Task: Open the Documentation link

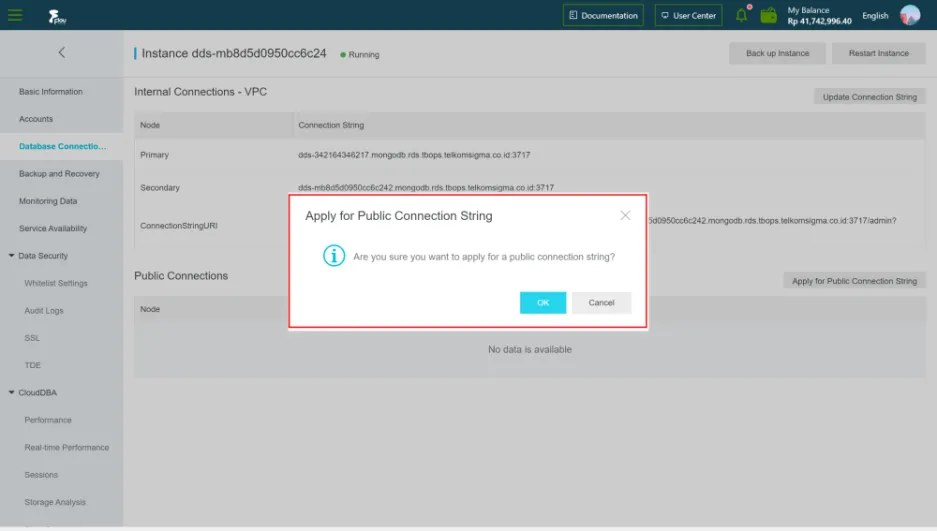Action: point(603,15)
